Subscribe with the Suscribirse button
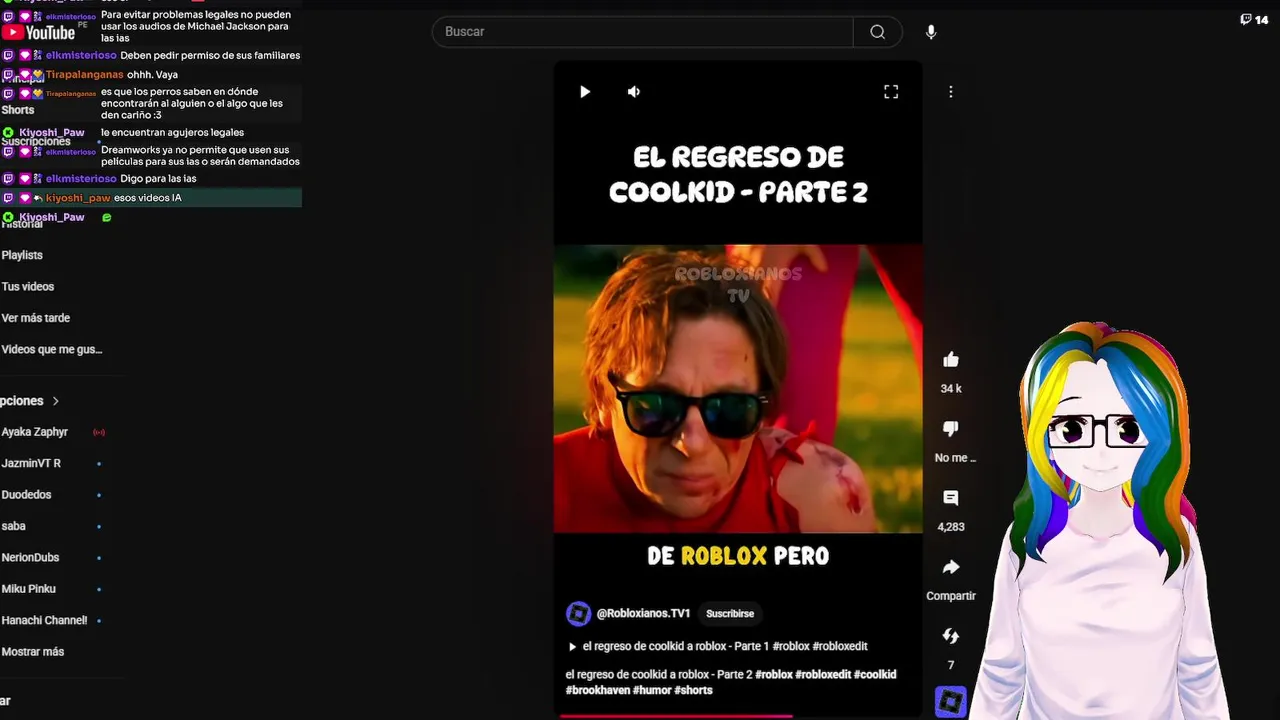 [730, 614]
